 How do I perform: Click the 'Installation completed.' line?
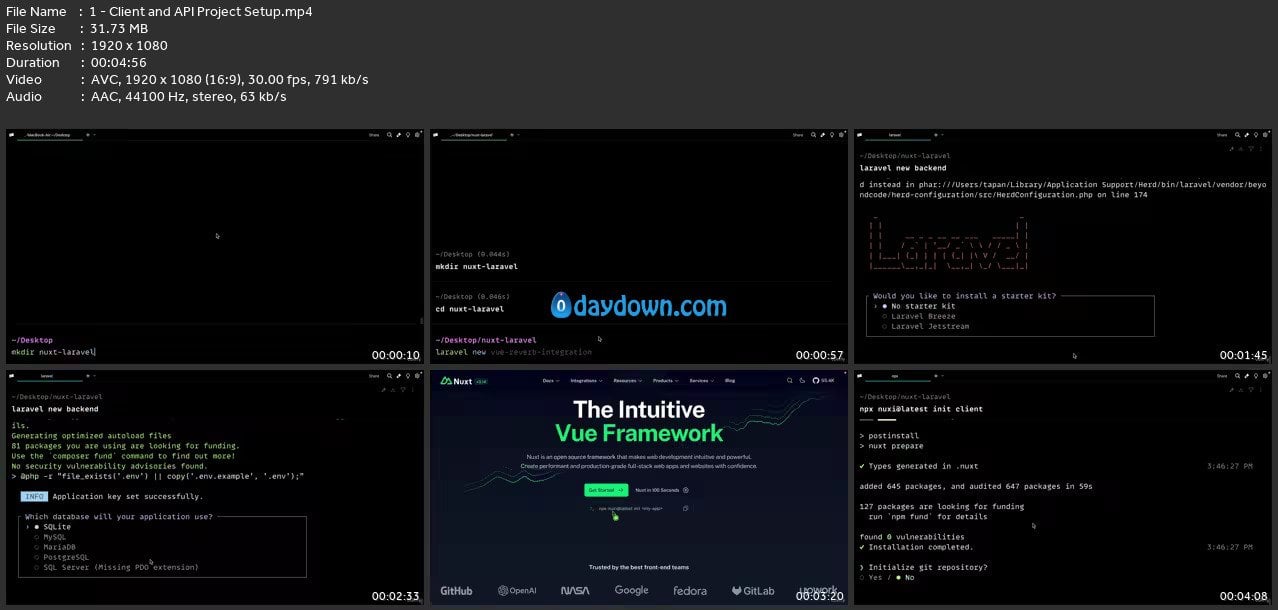click(x=916, y=547)
